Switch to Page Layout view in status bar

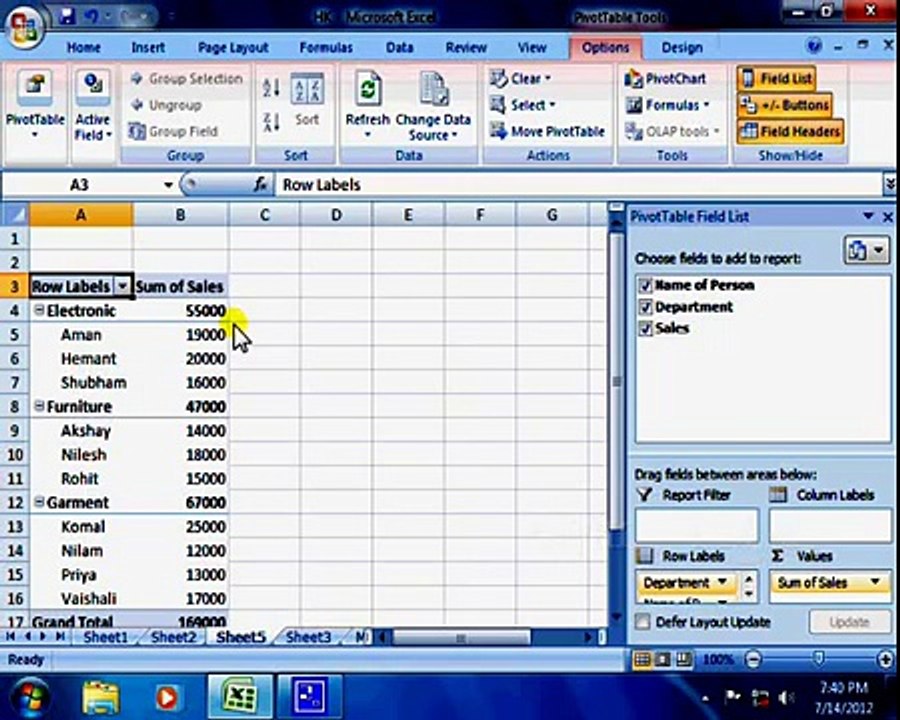pyautogui.click(x=663, y=660)
